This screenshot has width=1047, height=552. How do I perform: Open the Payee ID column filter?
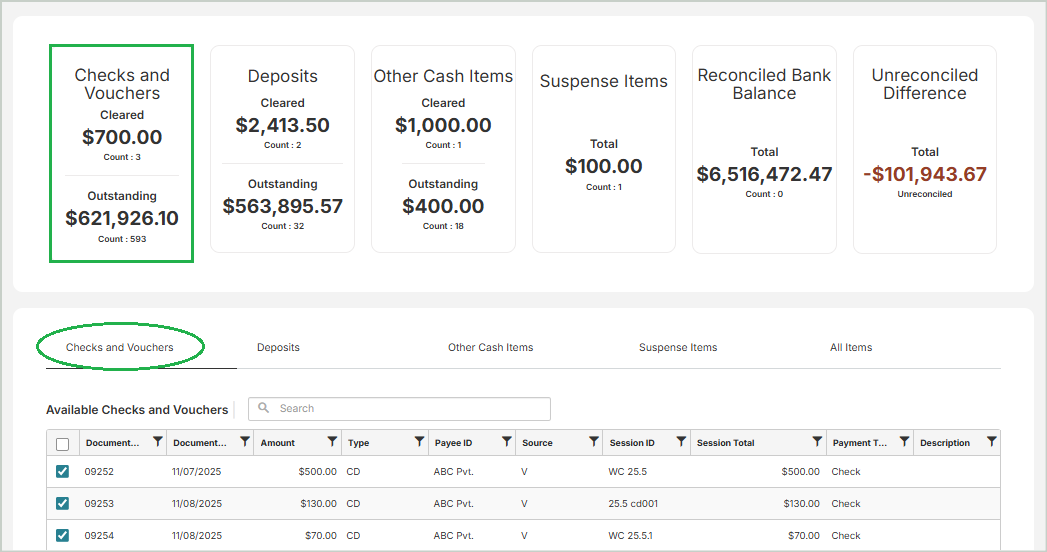pyautogui.click(x=506, y=442)
